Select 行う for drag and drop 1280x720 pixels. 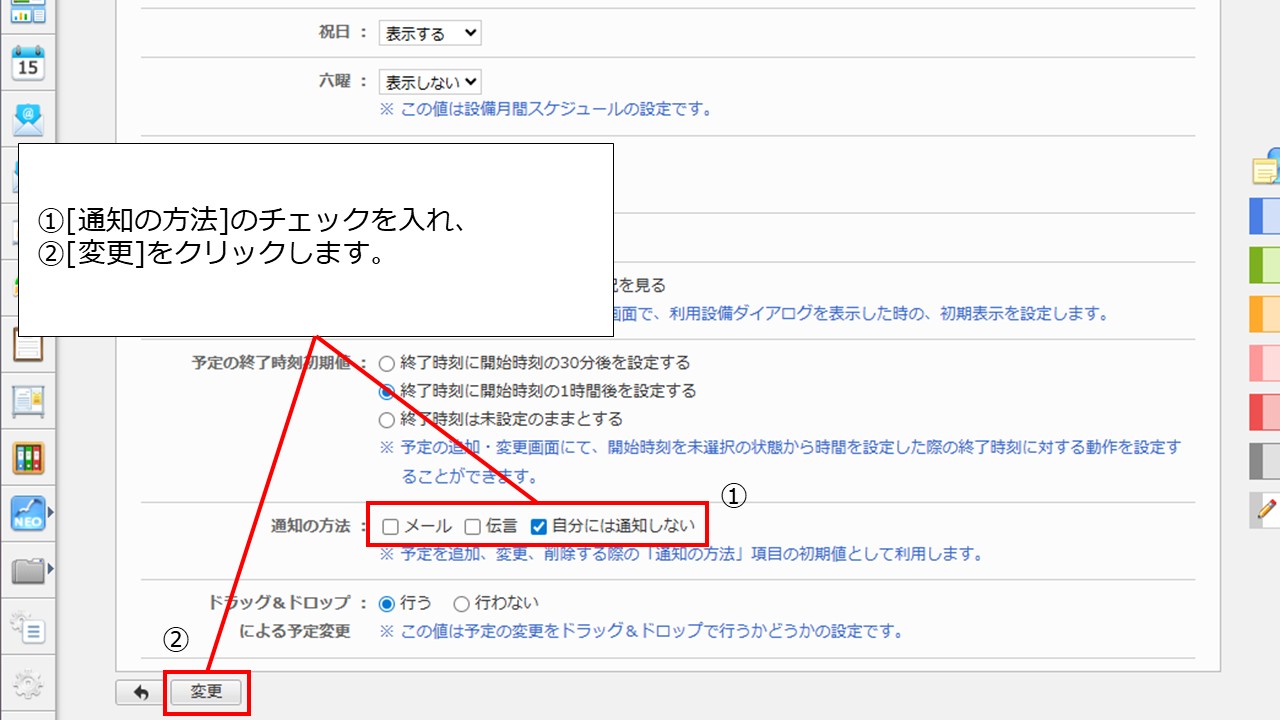(x=387, y=603)
